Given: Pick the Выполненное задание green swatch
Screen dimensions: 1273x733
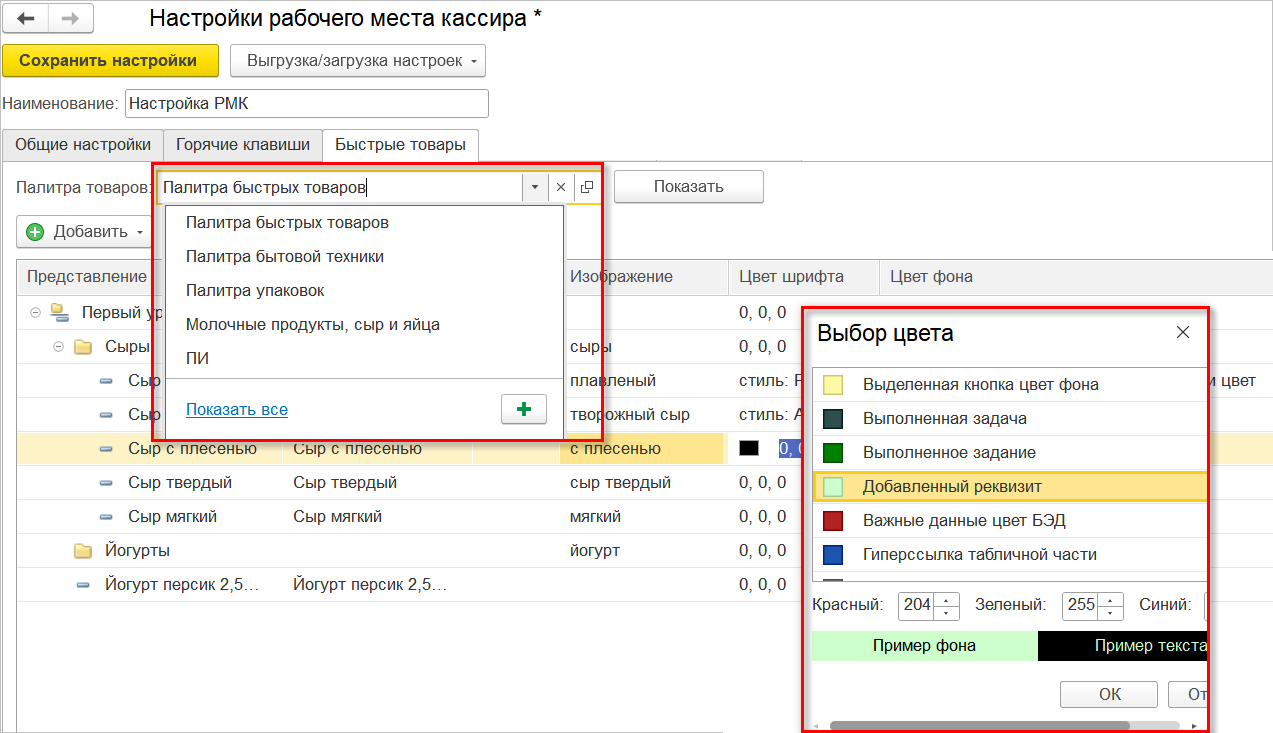Looking at the screenshot, I should [x=832, y=453].
